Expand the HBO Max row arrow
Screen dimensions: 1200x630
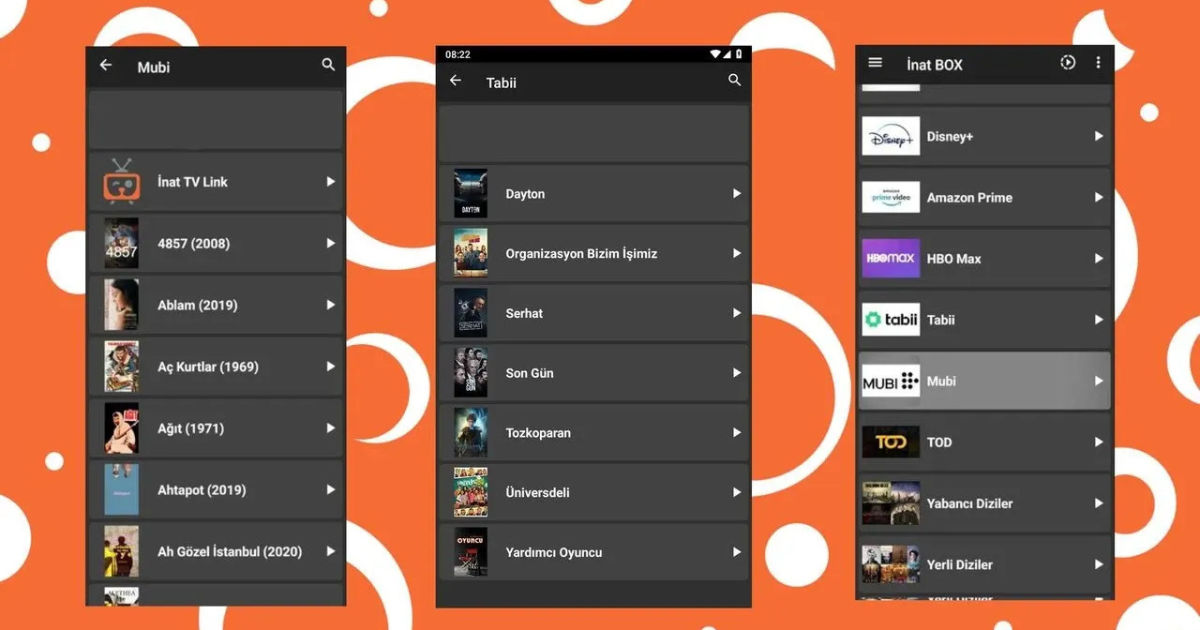(x=1098, y=258)
